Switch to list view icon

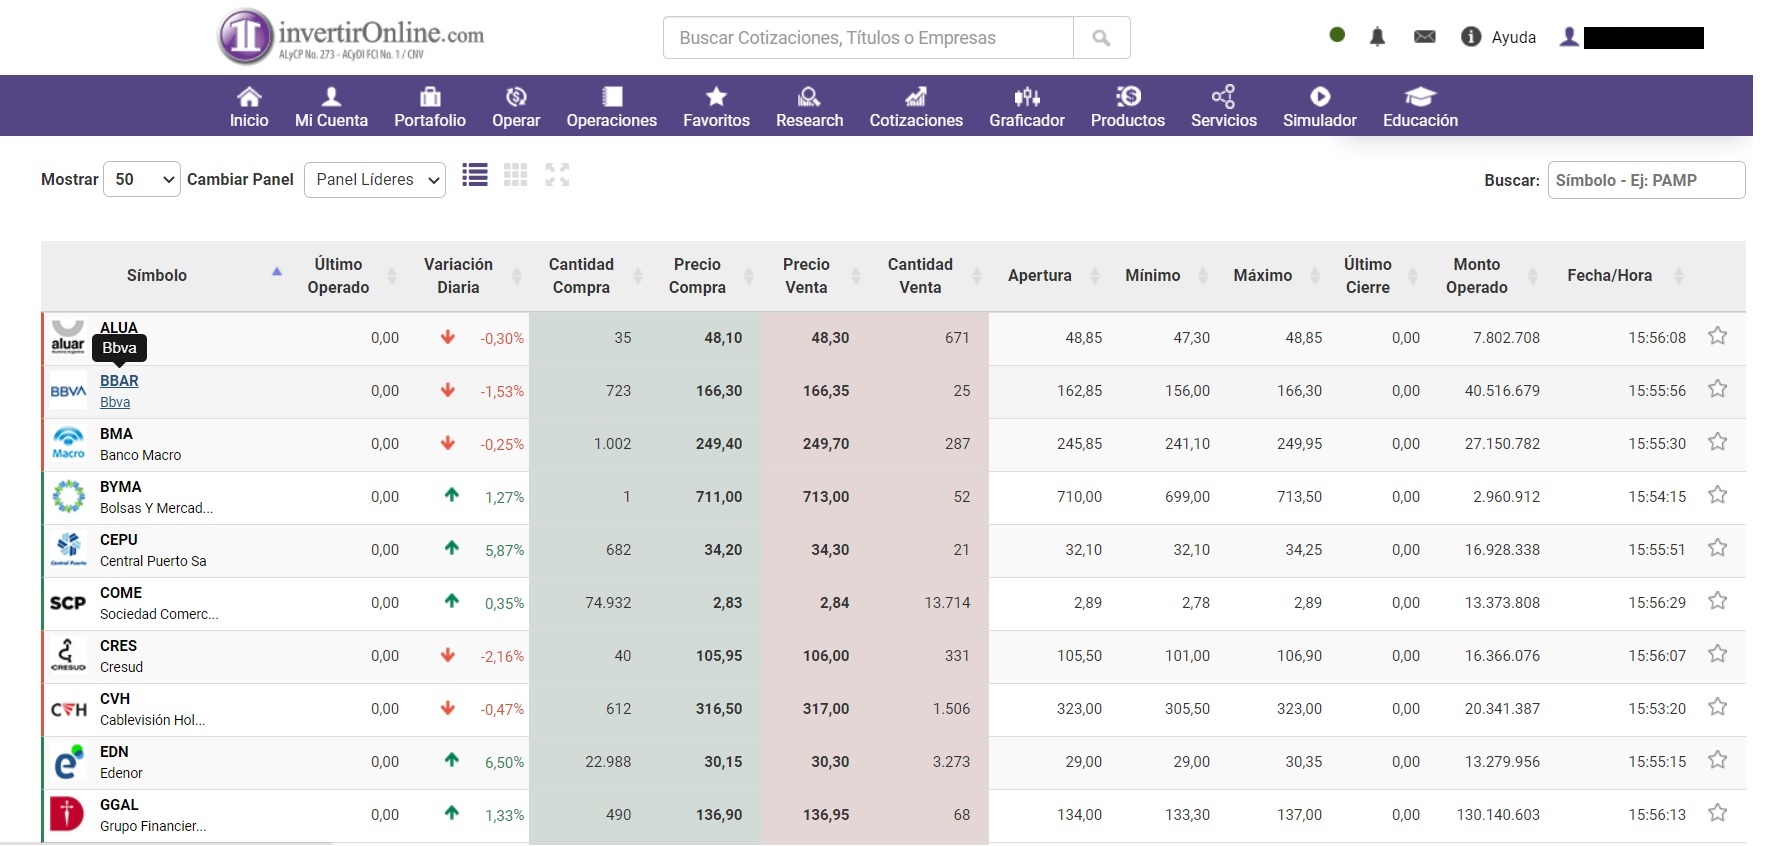[475, 176]
